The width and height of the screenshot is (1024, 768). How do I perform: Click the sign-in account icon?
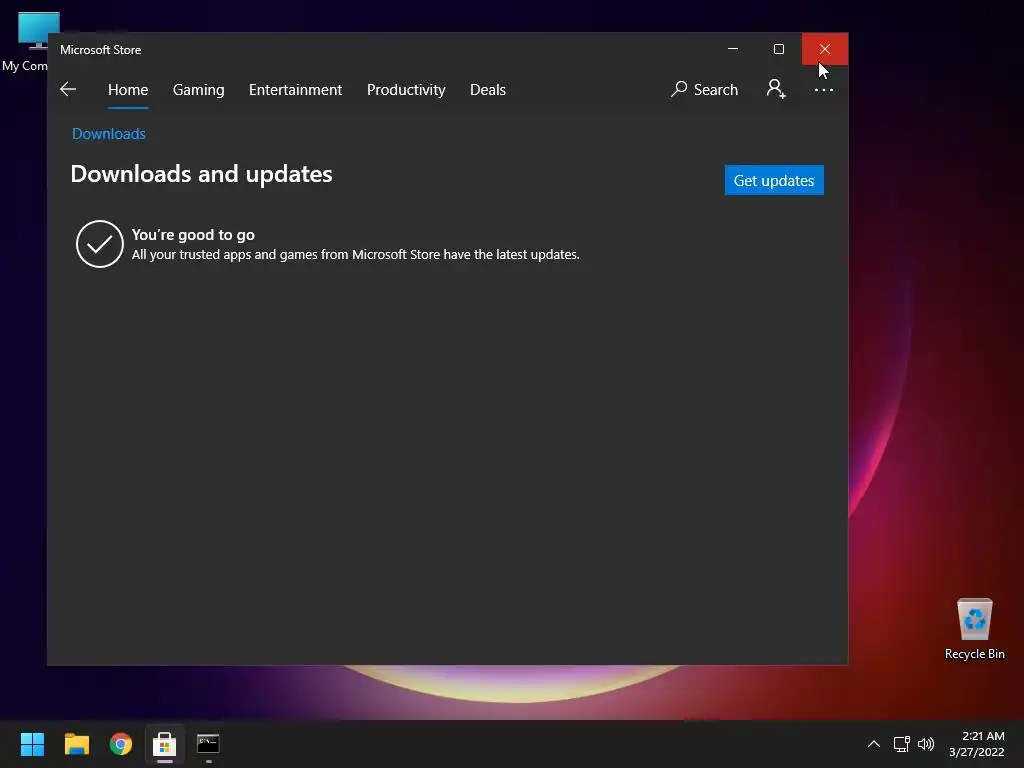click(x=776, y=89)
